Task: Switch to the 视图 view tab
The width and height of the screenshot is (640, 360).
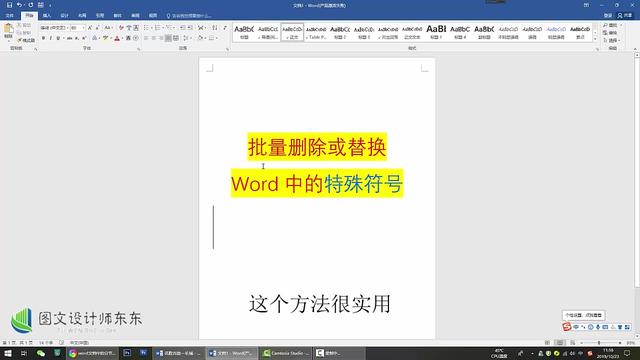Action: [153, 16]
